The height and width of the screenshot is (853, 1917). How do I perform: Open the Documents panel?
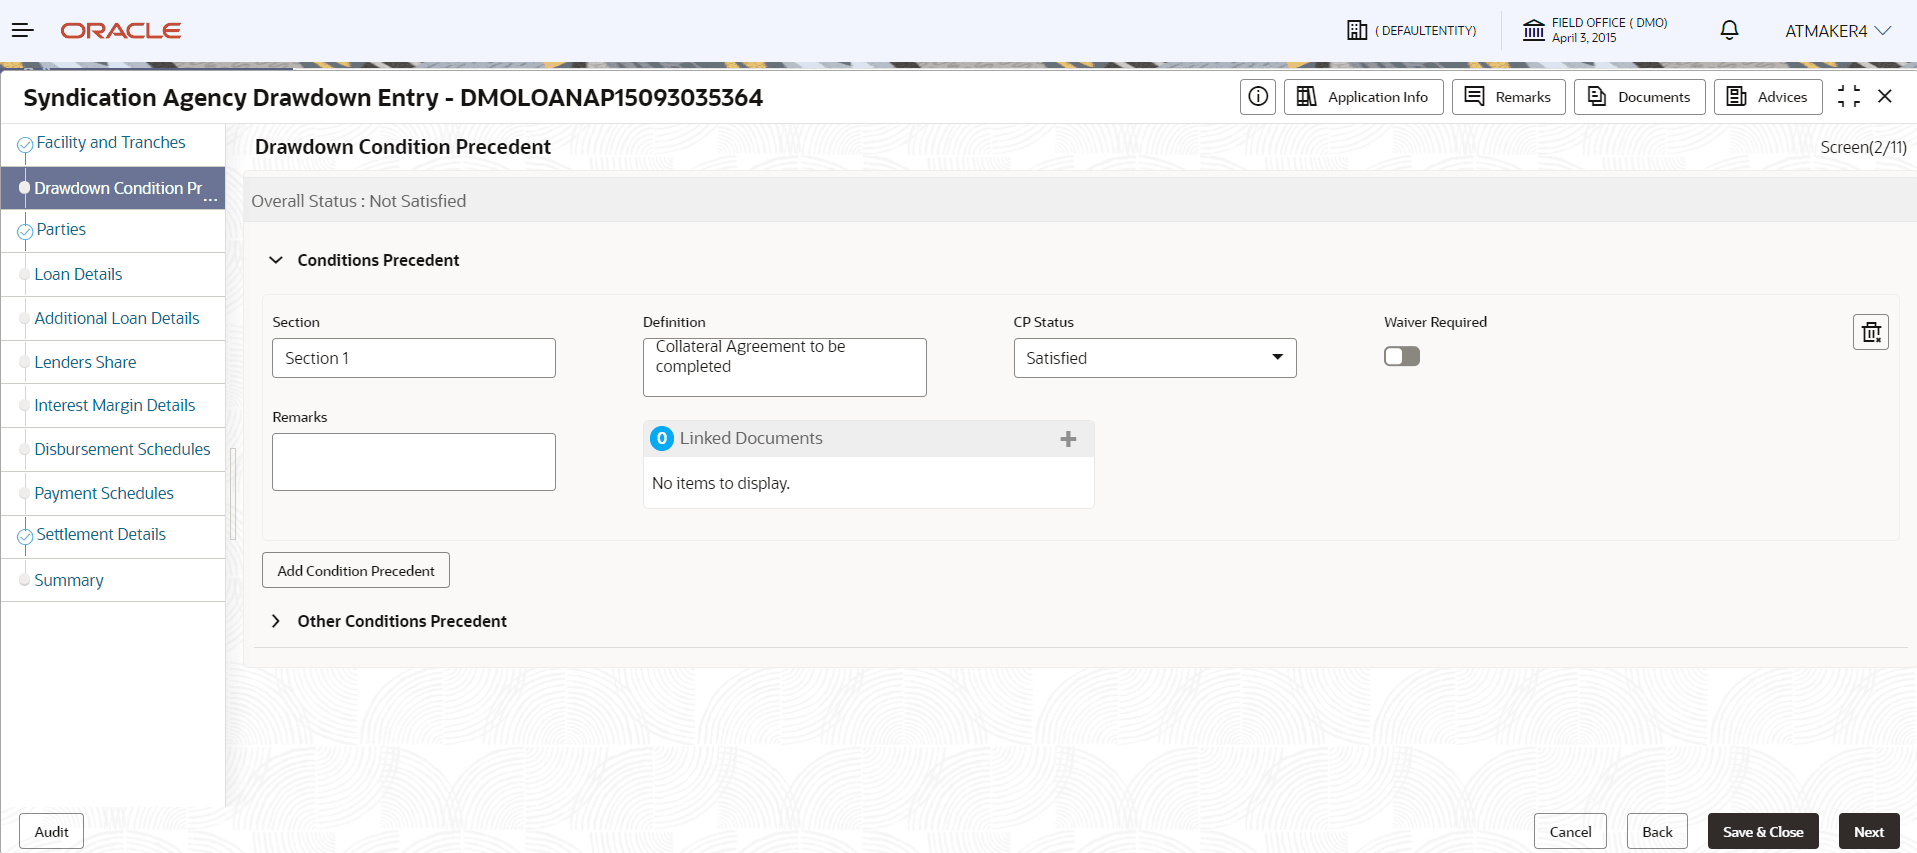[x=1640, y=97]
